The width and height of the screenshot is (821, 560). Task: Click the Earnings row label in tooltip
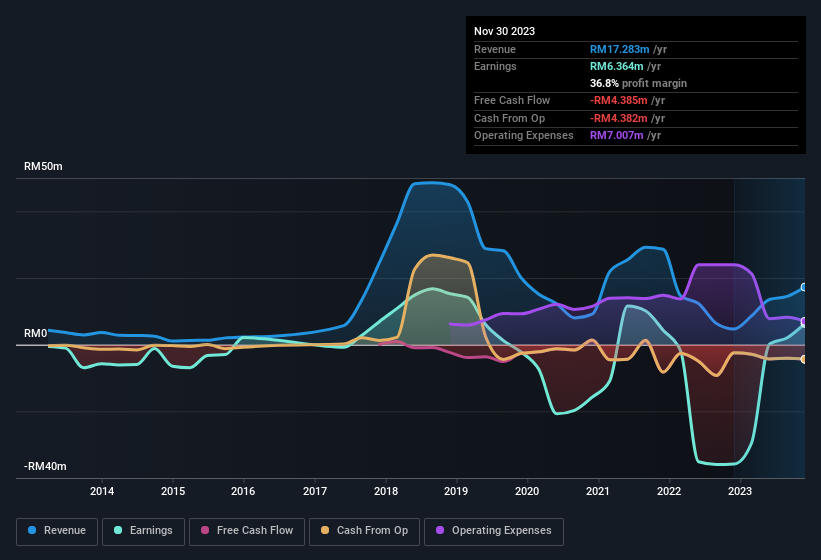click(x=495, y=66)
